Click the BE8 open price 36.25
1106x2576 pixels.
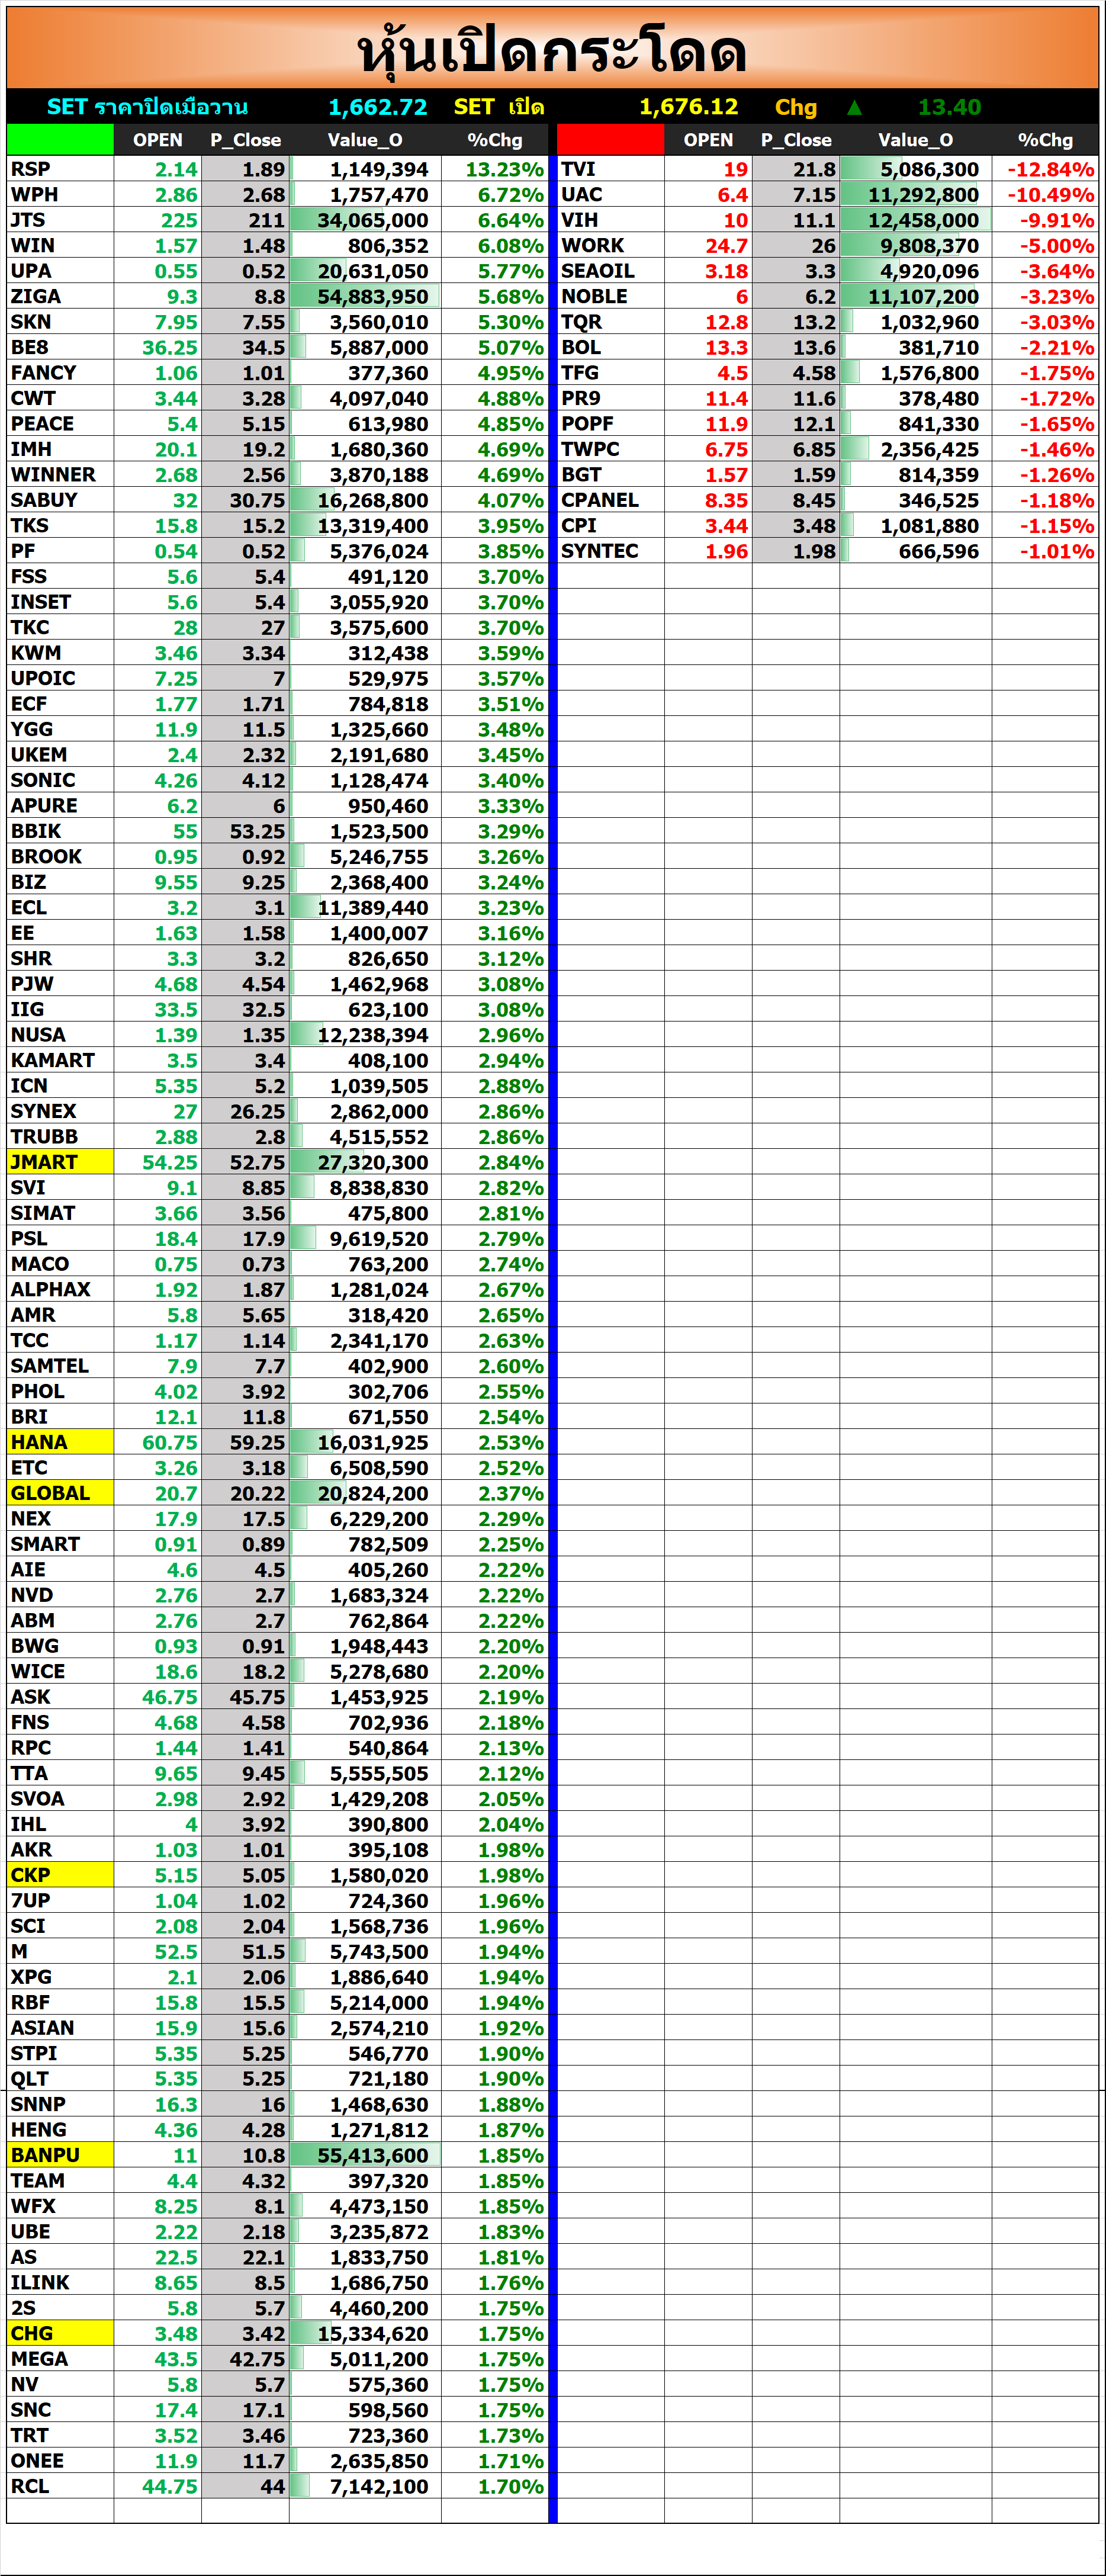(x=158, y=347)
